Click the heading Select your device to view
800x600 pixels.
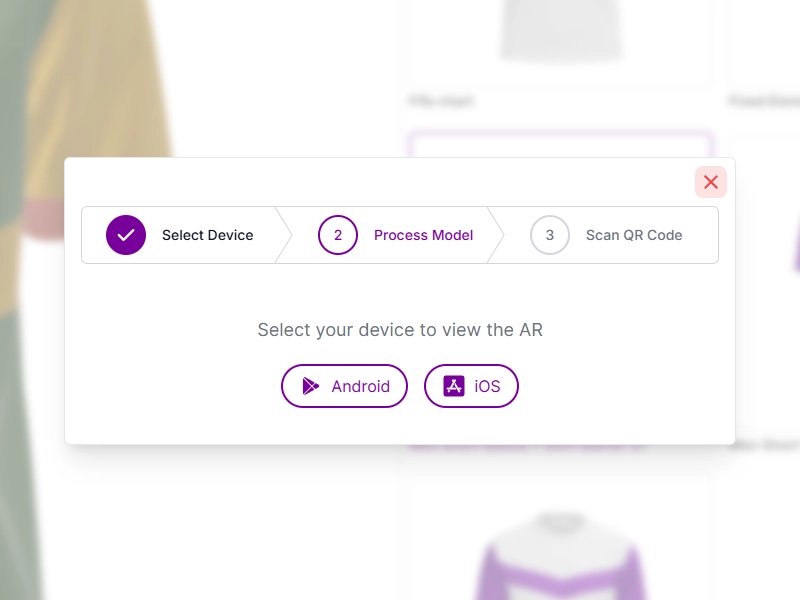[400, 330]
